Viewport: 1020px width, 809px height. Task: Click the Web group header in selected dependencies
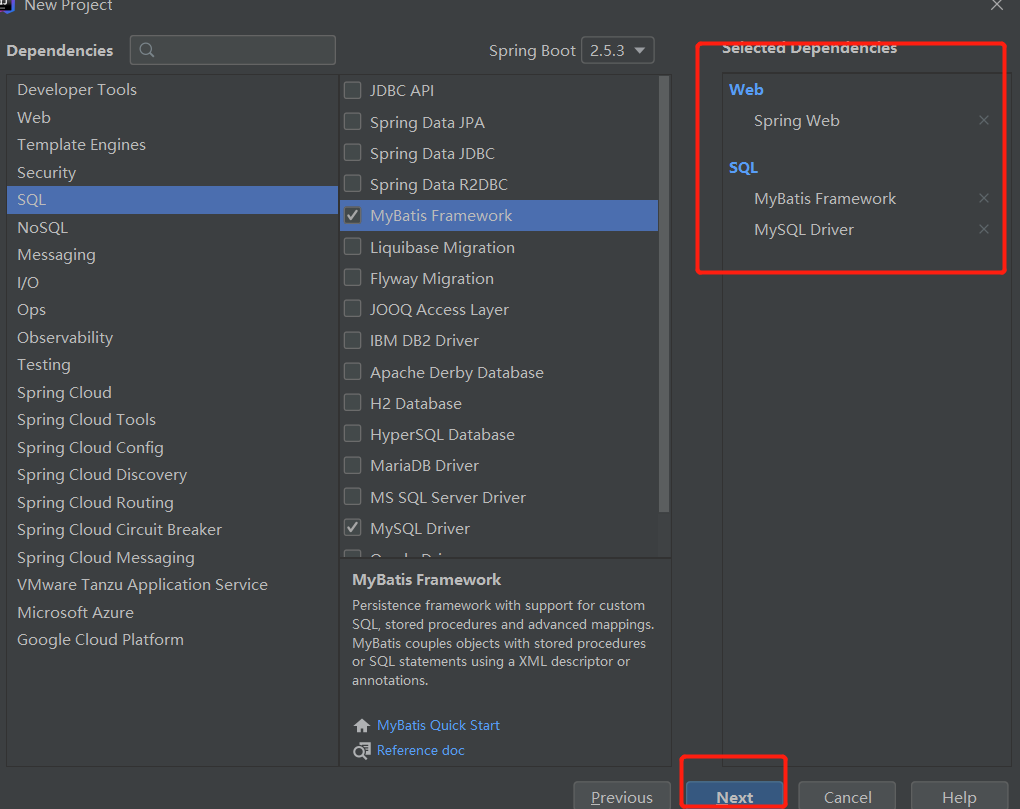pyautogui.click(x=746, y=90)
